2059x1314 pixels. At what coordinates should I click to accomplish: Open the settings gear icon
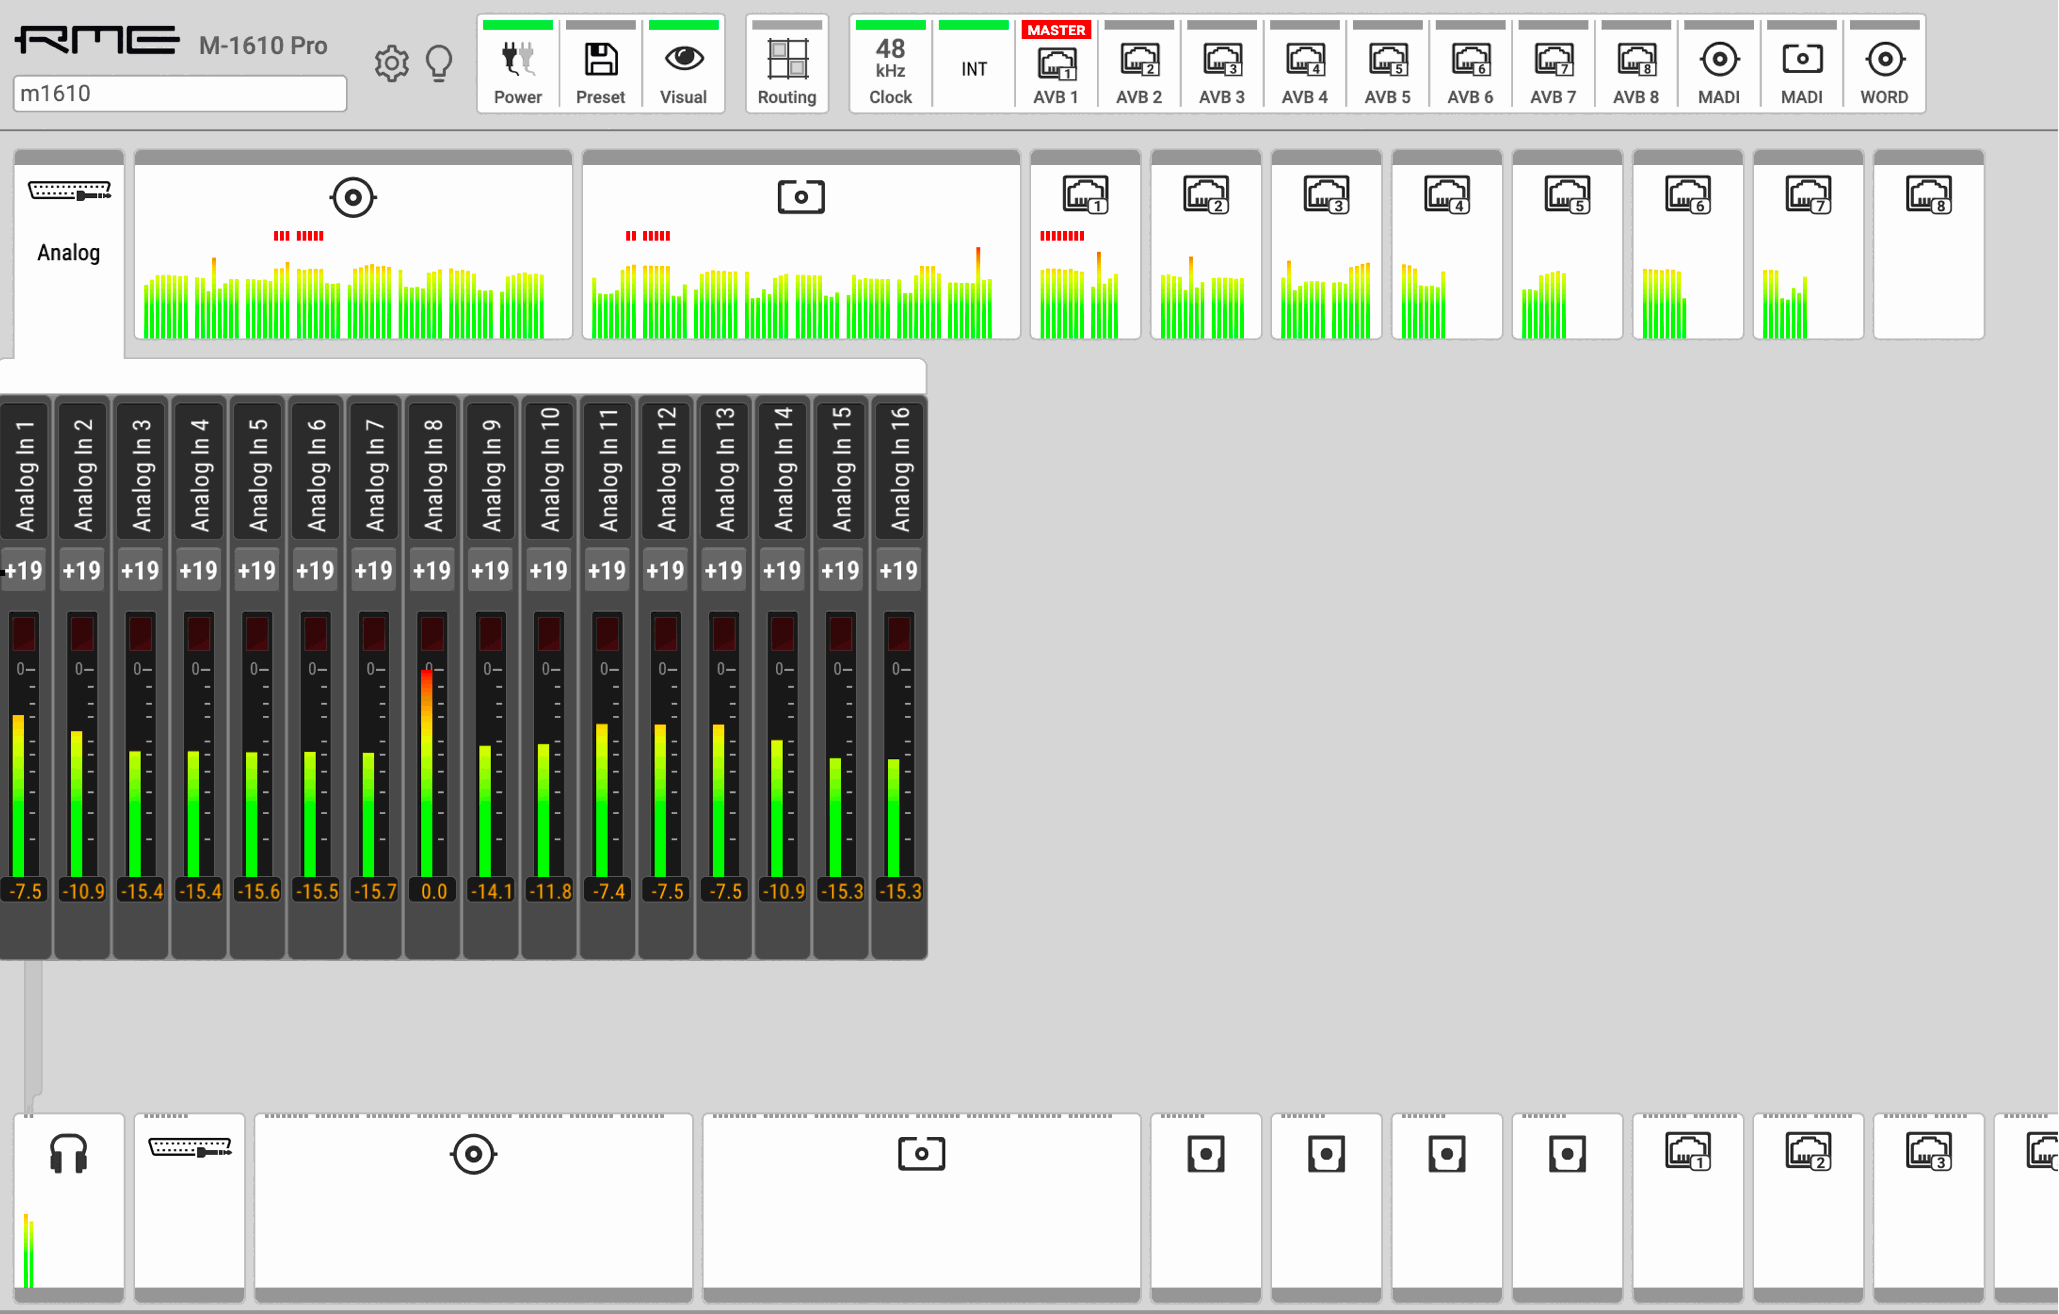[x=391, y=64]
